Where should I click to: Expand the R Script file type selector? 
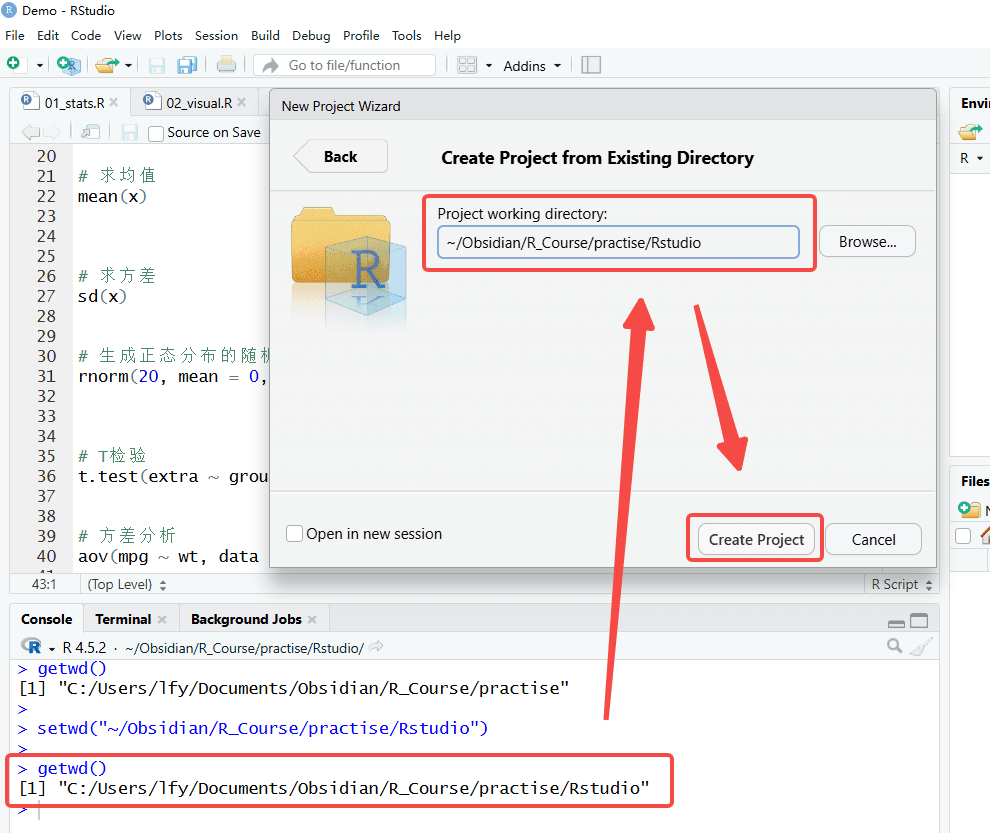[901, 585]
